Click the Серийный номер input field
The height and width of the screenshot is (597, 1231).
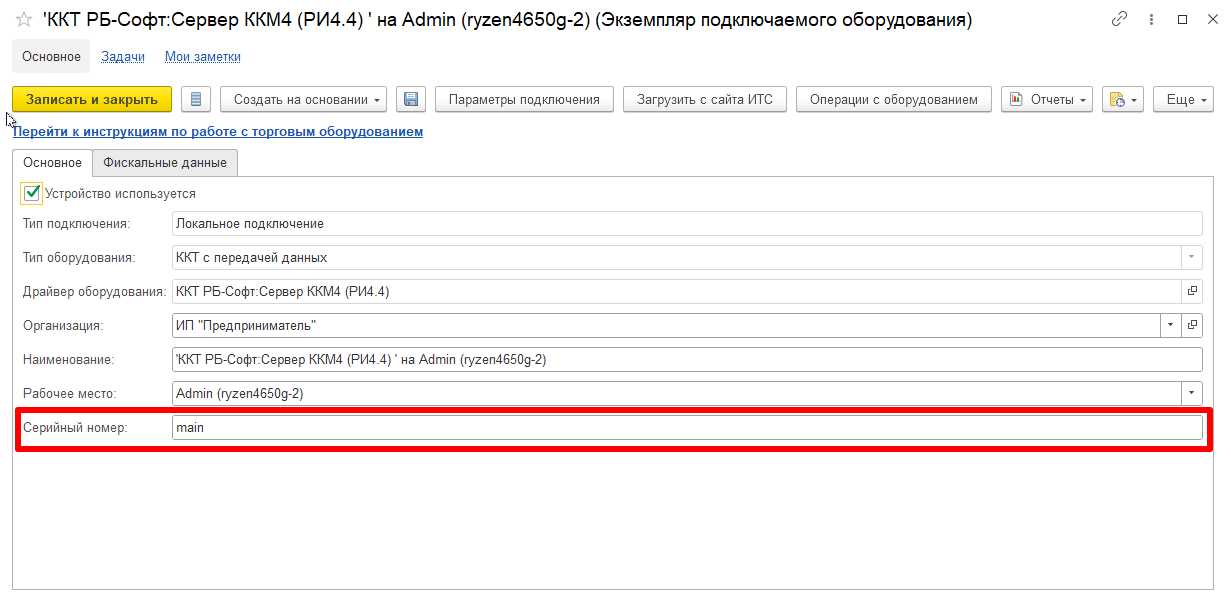(687, 427)
